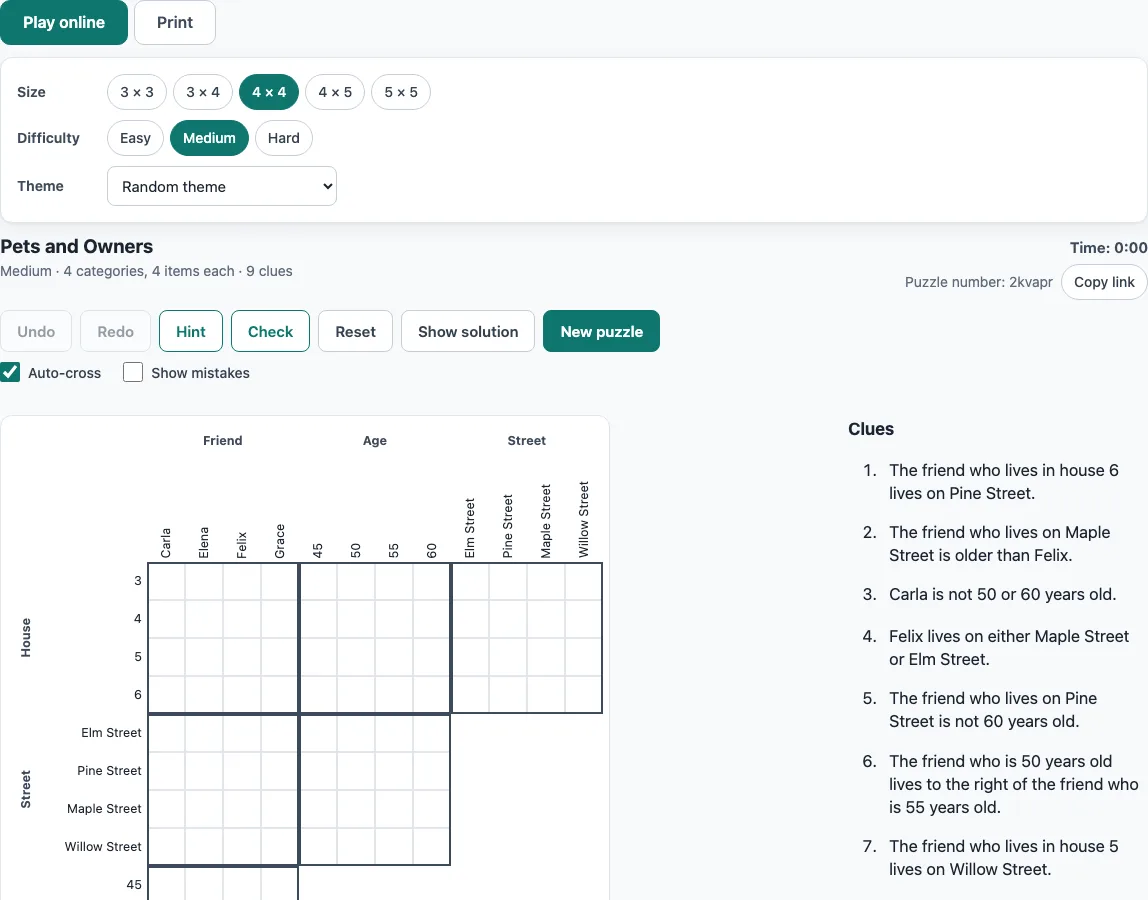Mark grid cell Willow Street row and Grace
The image size is (1148, 900).
pyautogui.click(x=280, y=847)
